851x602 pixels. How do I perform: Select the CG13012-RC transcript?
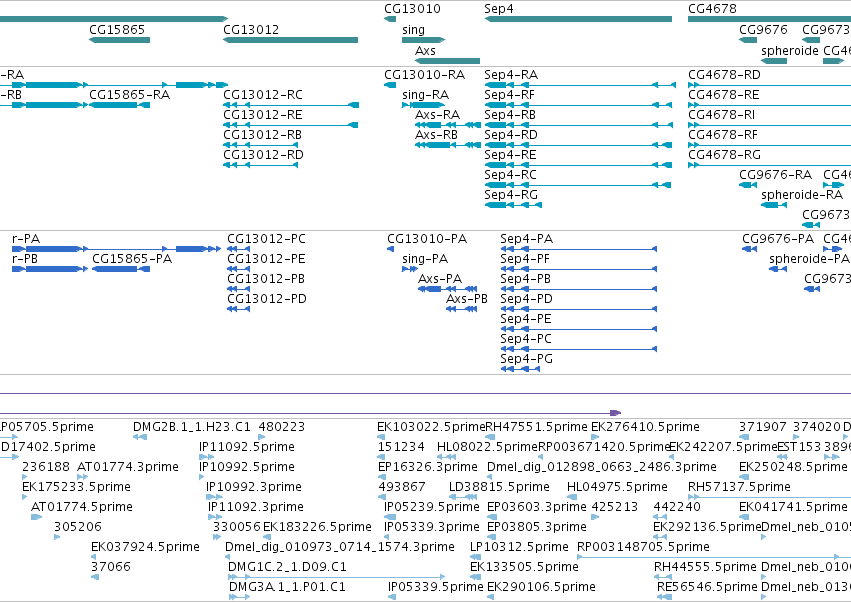291,105
